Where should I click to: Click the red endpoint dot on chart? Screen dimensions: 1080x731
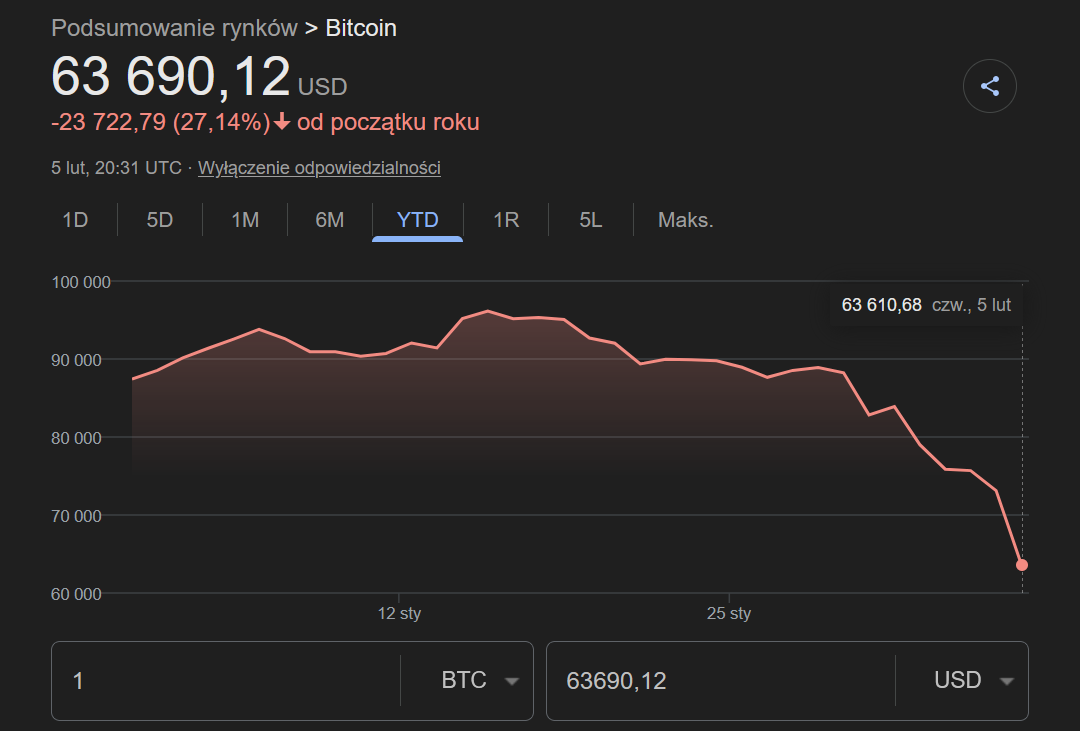coord(1022,565)
